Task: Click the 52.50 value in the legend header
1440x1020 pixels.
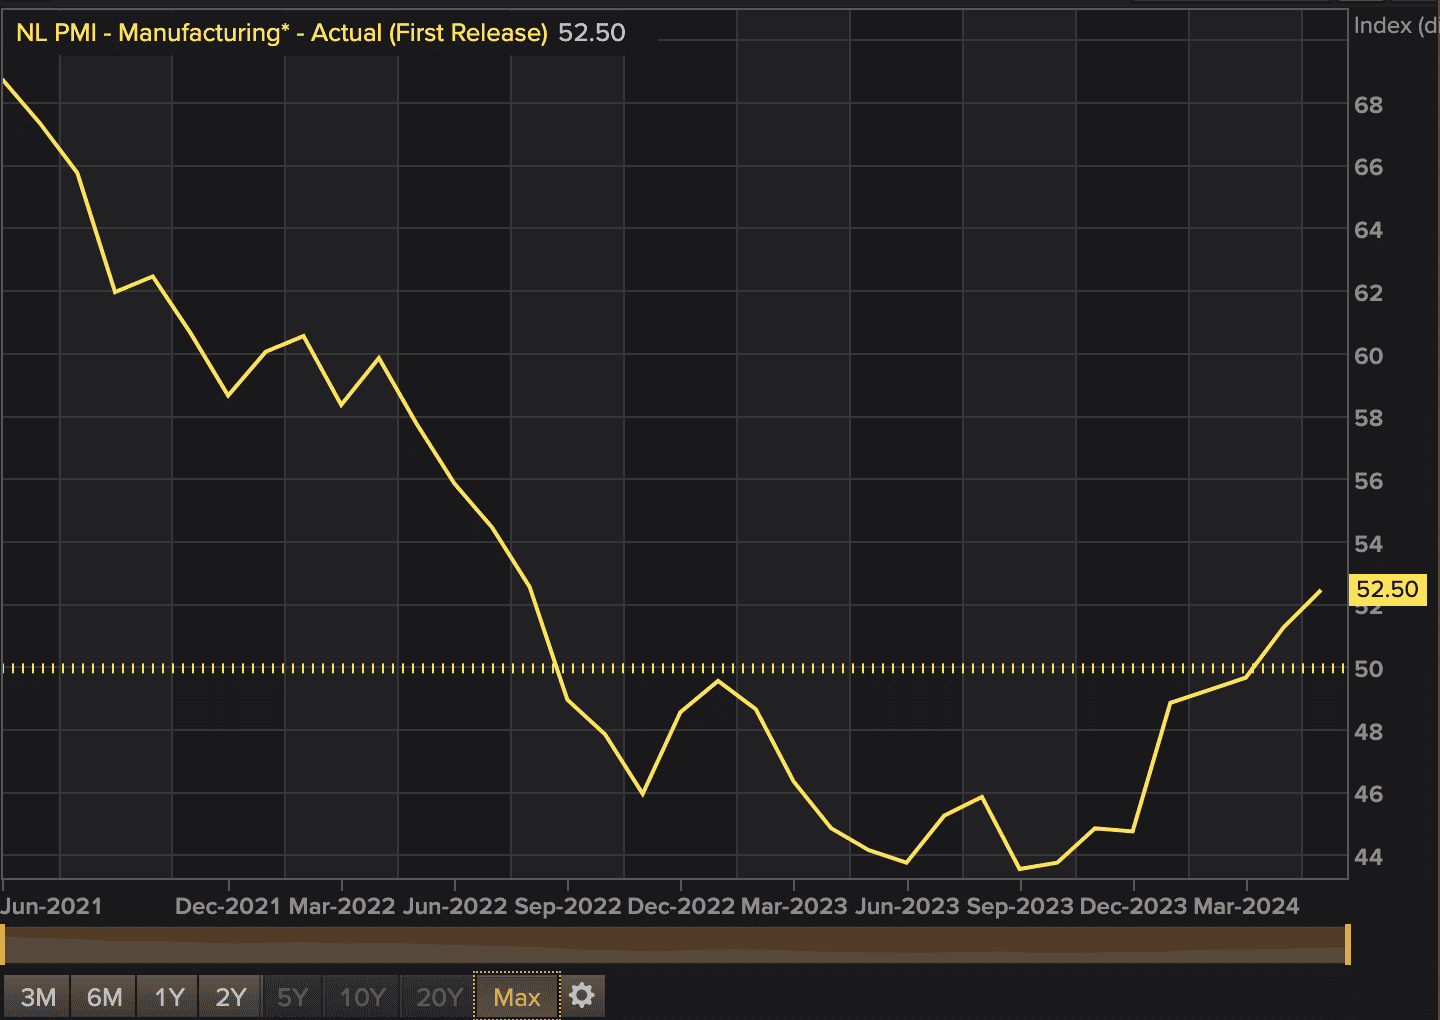Action: pyautogui.click(x=592, y=33)
